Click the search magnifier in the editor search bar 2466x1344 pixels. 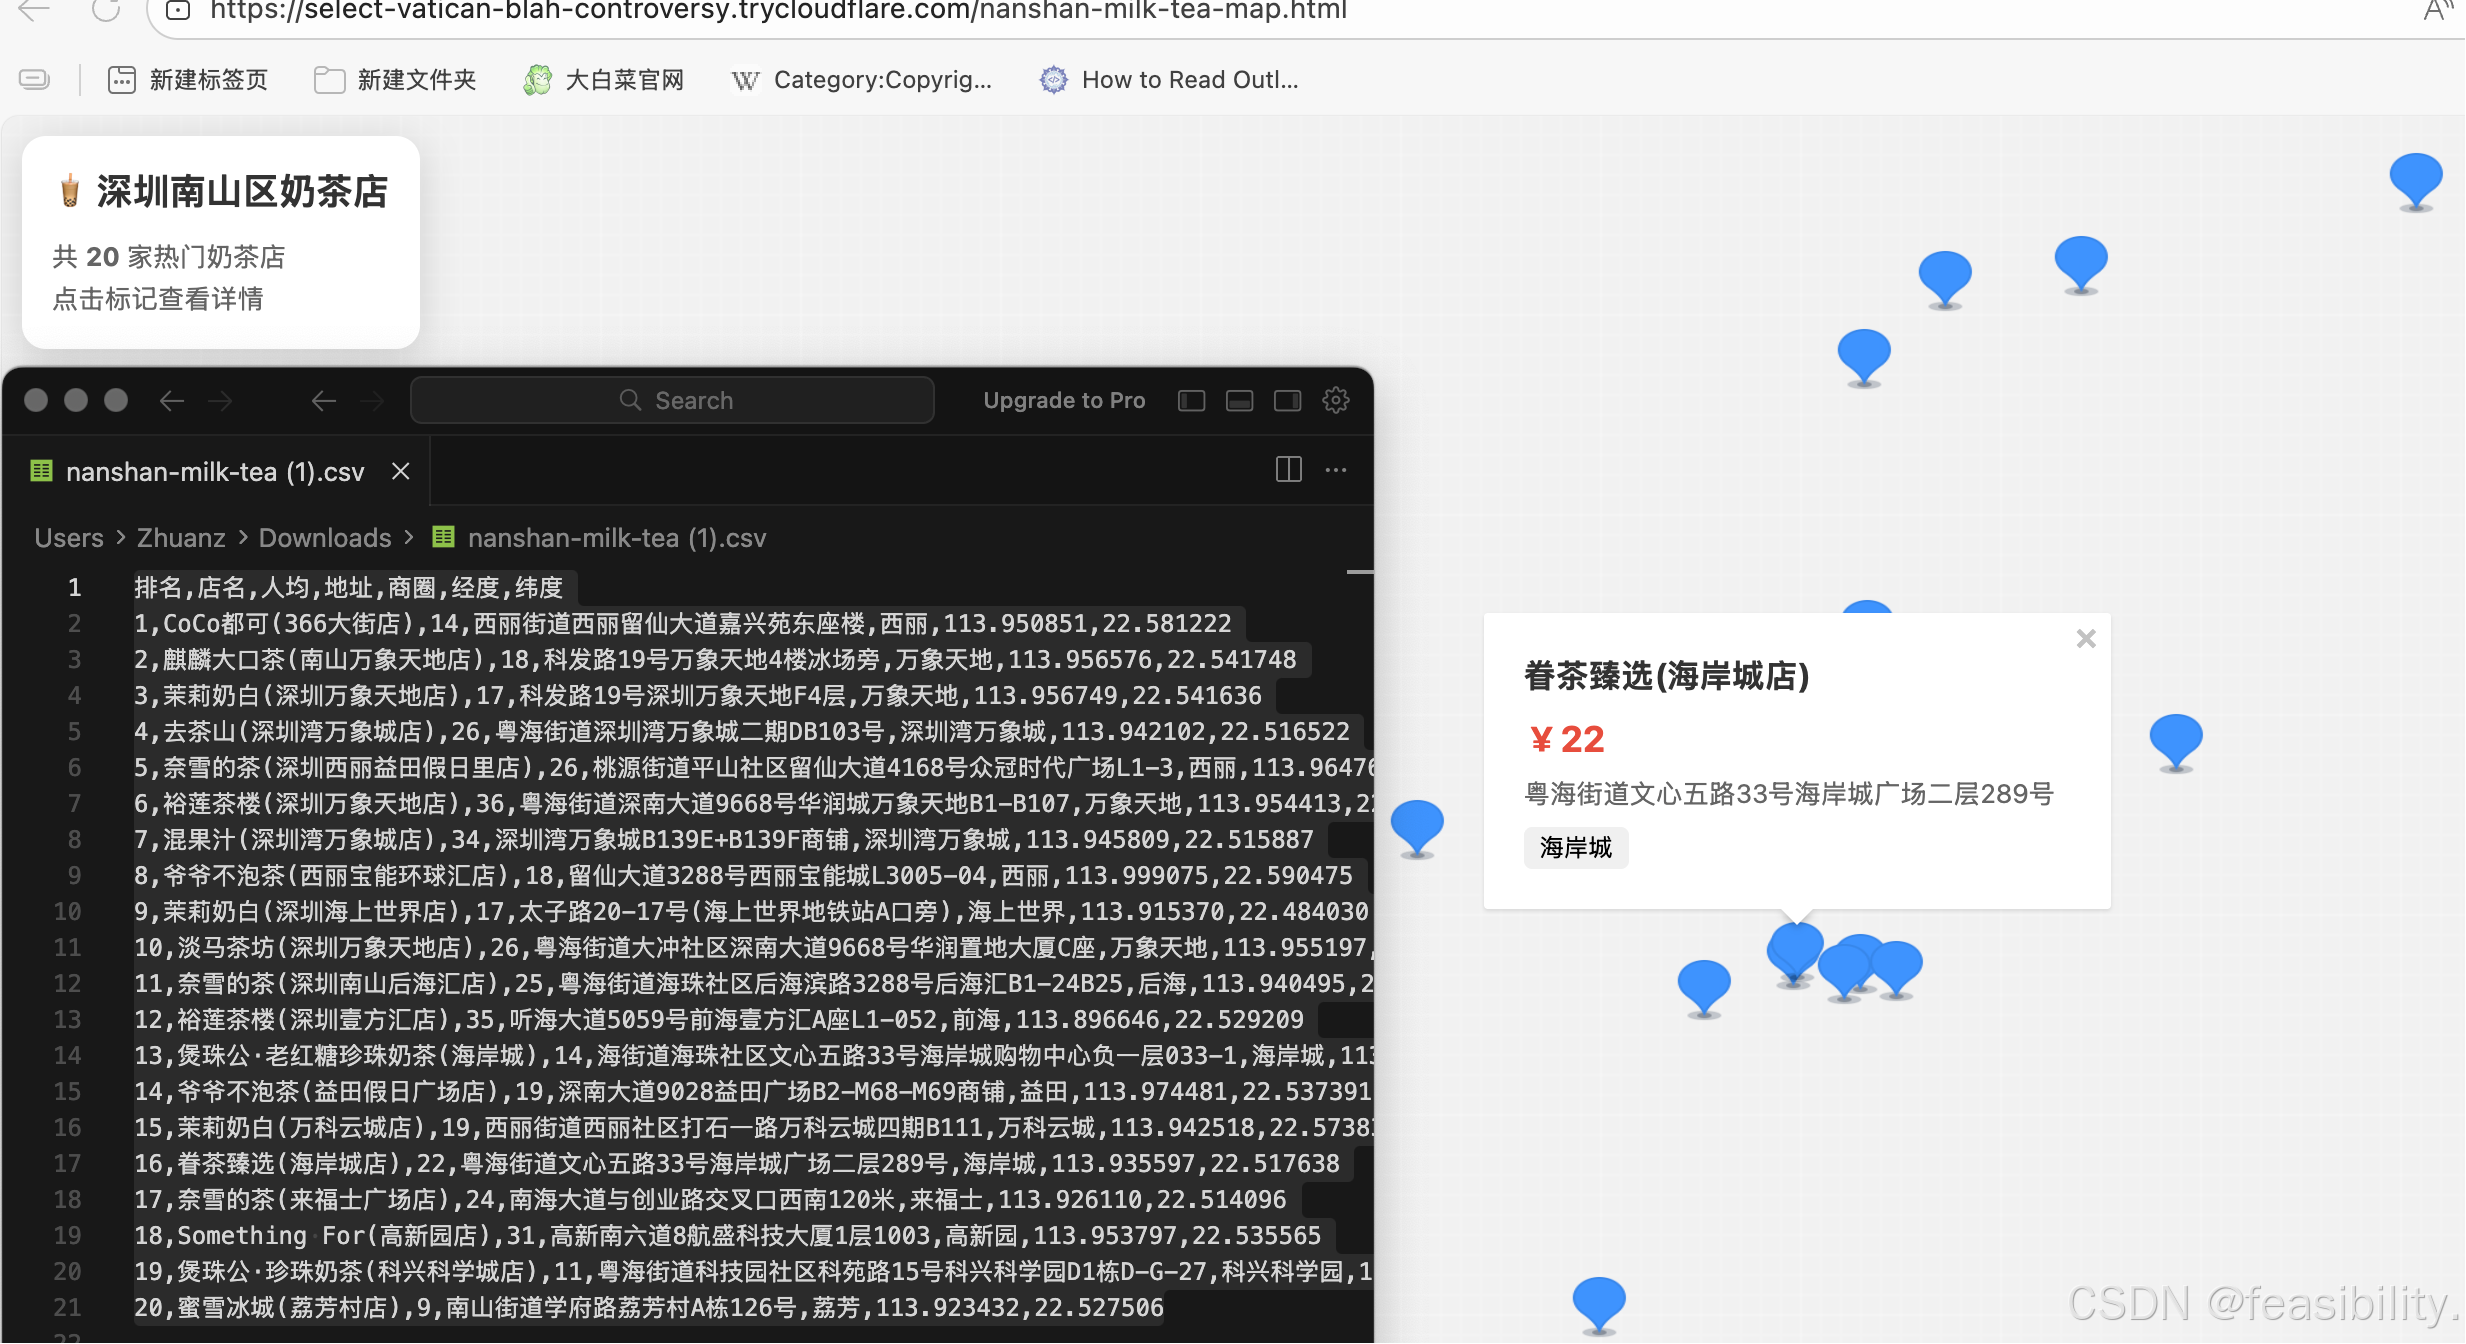[631, 400]
